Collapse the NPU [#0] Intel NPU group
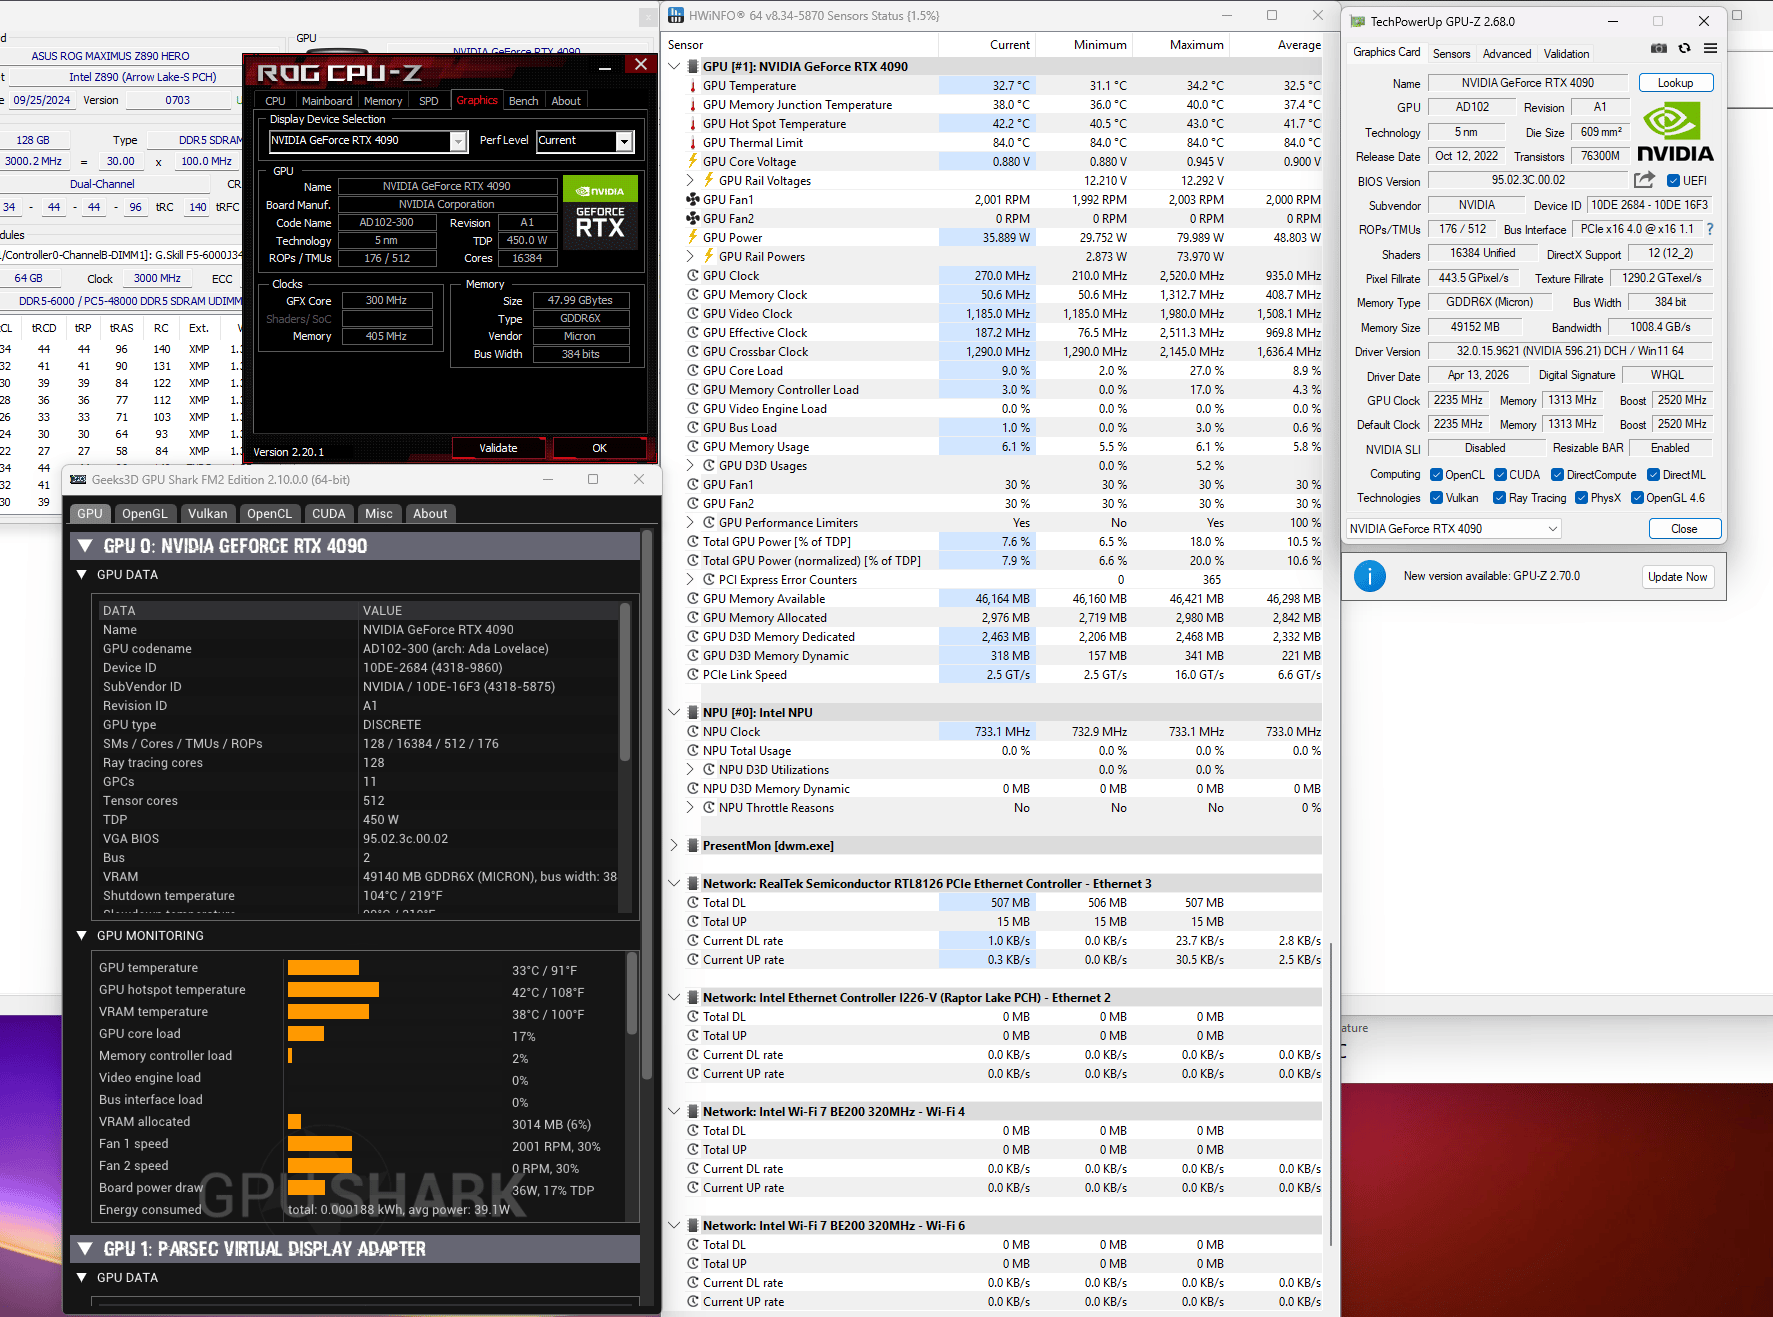This screenshot has width=1773, height=1317. coord(675,713)
